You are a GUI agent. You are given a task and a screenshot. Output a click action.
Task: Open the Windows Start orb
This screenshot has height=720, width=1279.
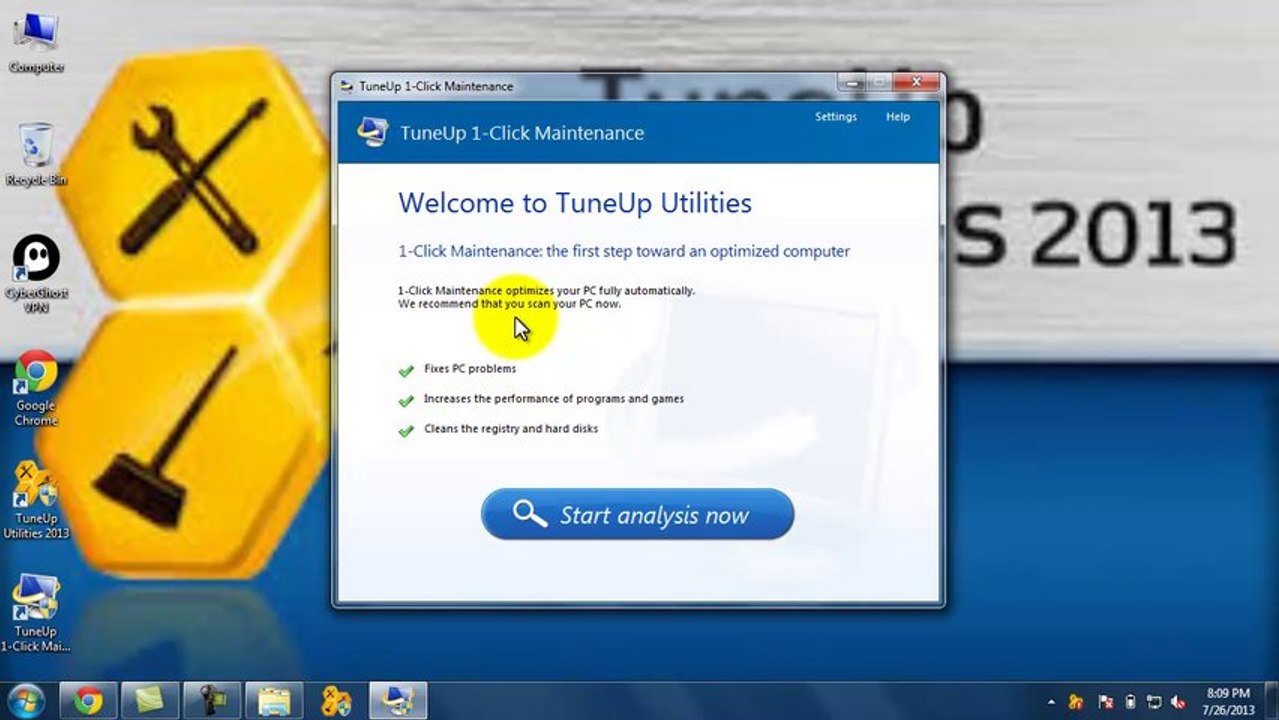pos(25,700)
